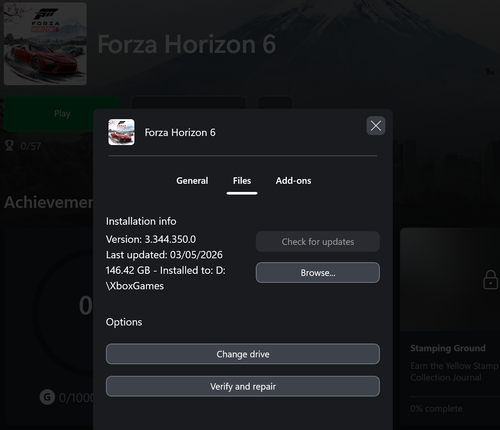Close the Forza Horizon 6 dialog
The height and width of the screenshot is (430, 500).
point(376,126)
